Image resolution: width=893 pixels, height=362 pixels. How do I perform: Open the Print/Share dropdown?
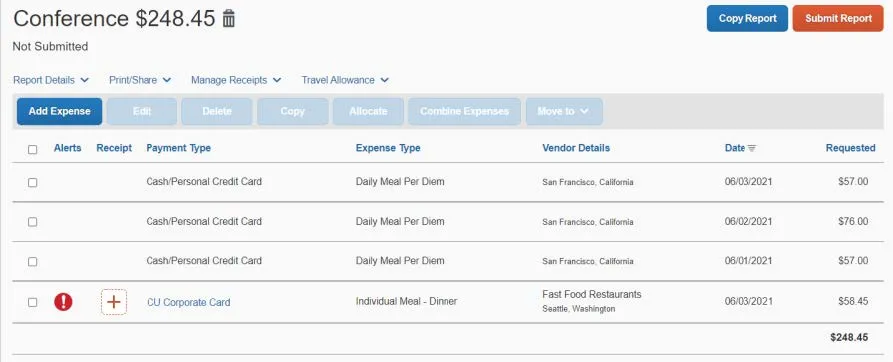click(140, 80)
